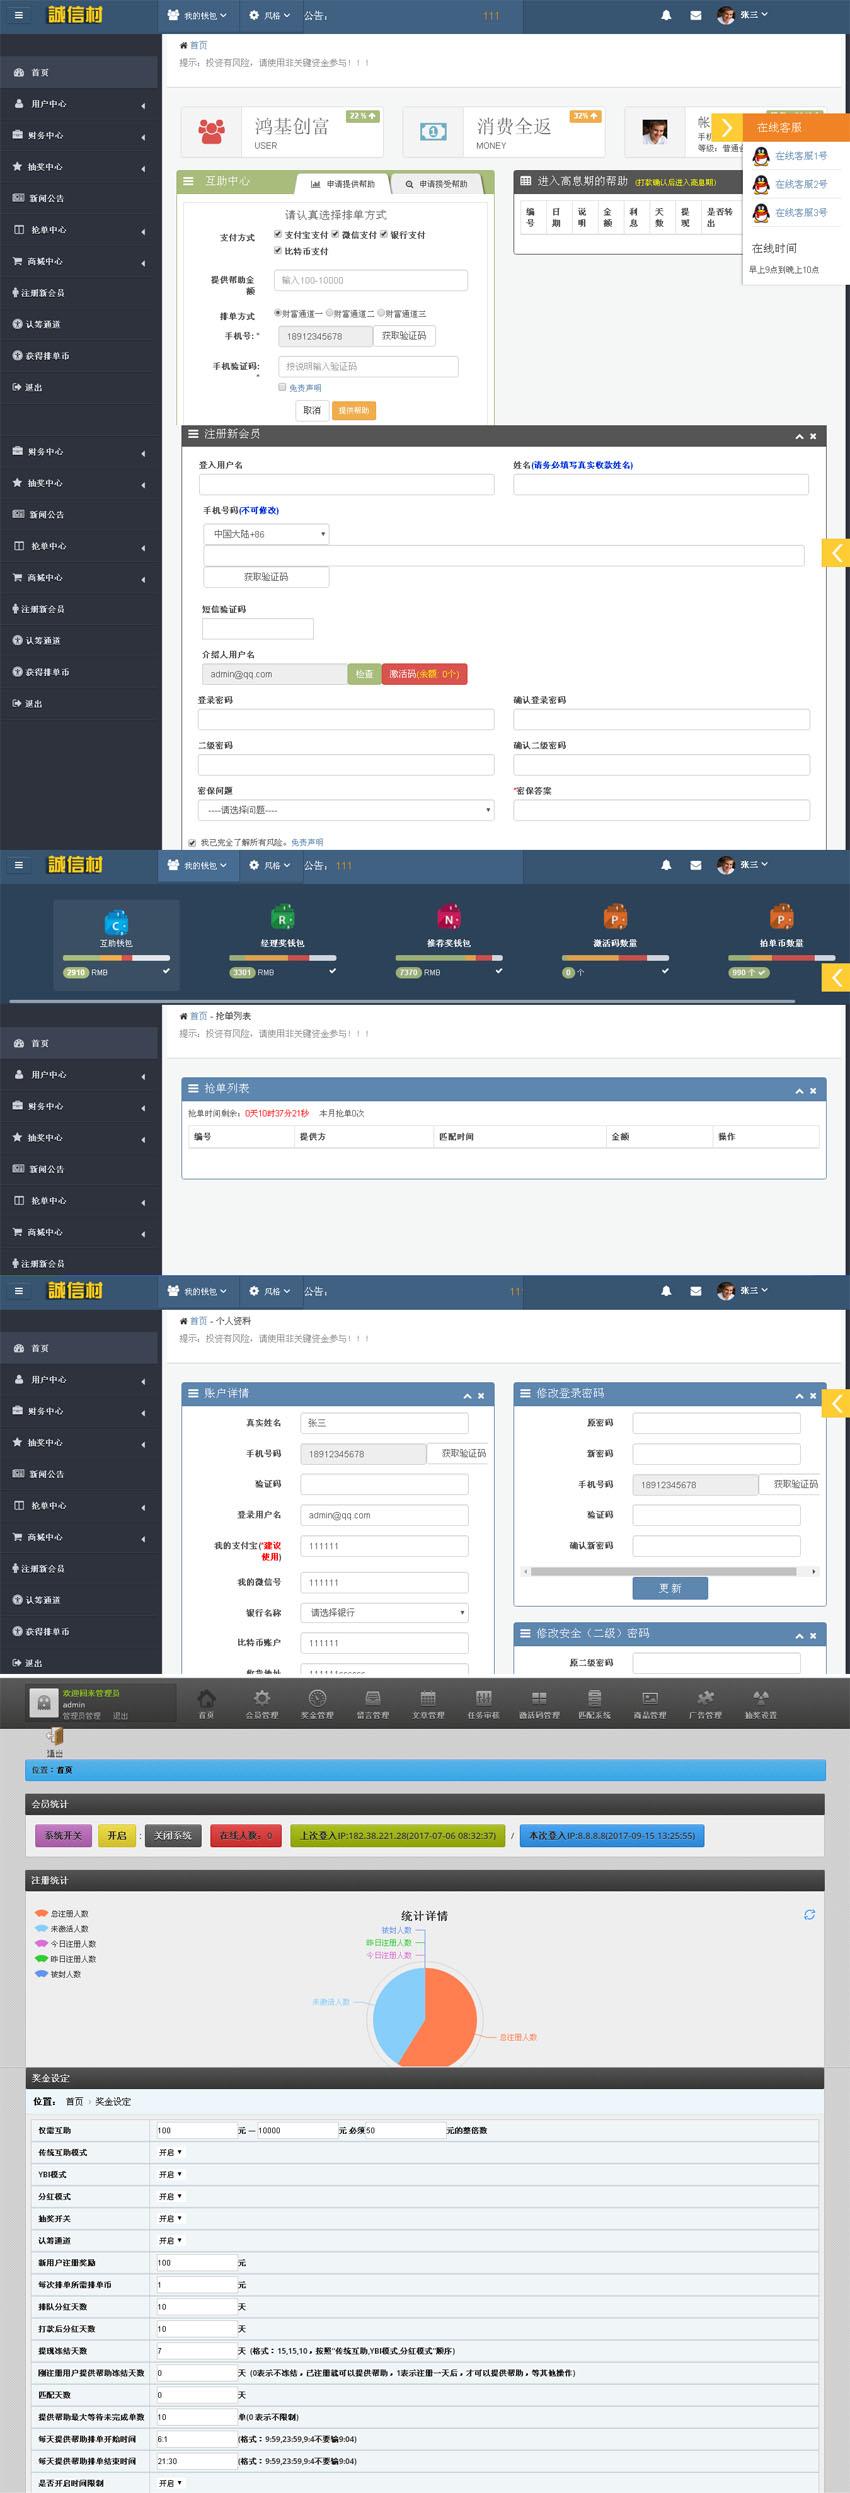
Task: Open 奖金管理 clock icon in admin bar
Action: pos(317,1697)
